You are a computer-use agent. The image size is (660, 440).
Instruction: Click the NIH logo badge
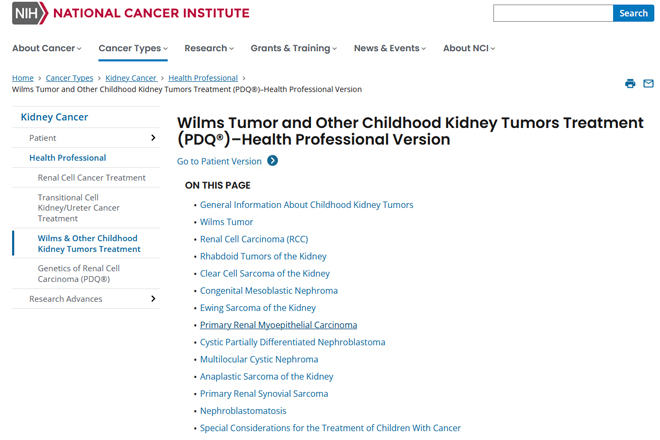pos(30,13)
